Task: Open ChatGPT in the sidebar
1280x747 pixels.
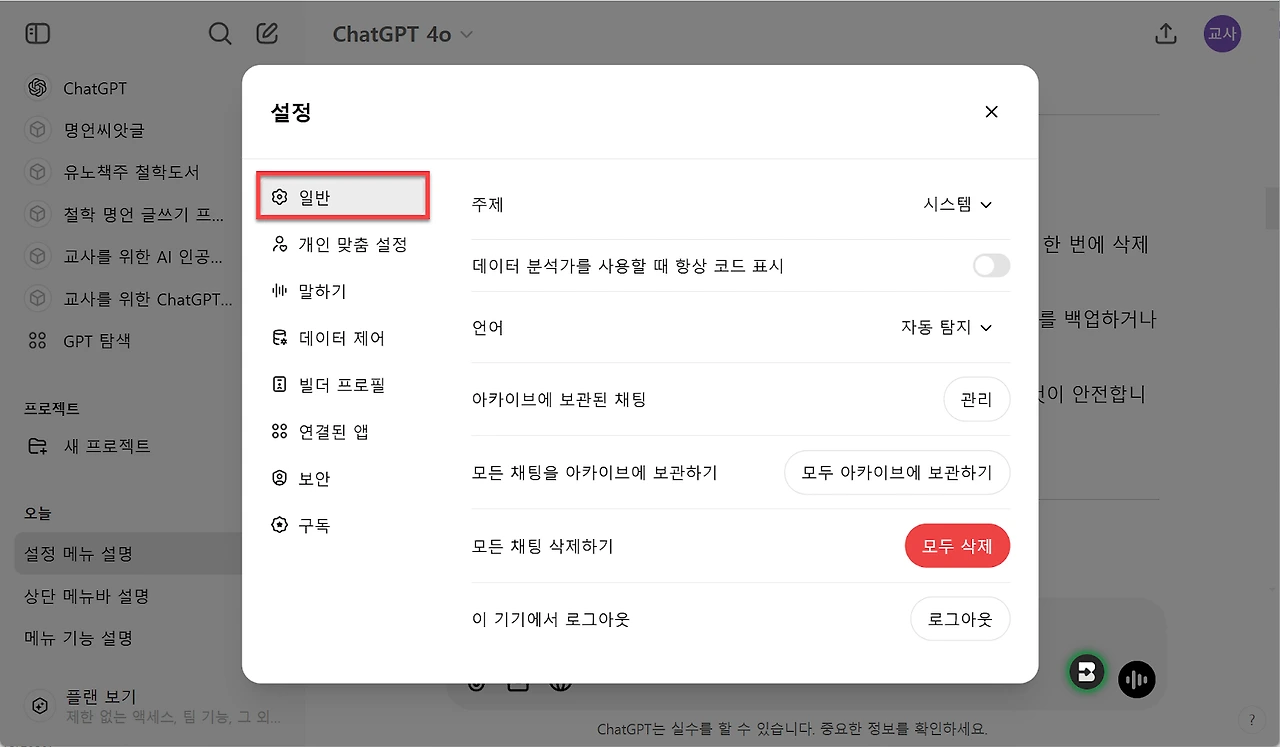Action: coord(128,88)
